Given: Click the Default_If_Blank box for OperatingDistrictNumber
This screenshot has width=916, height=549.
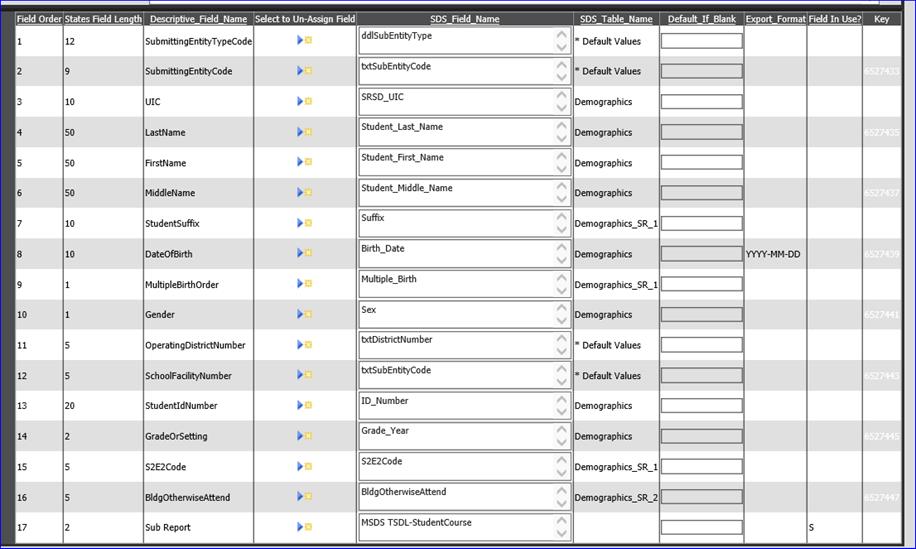Looking at the screenshot, I should 701,345.
